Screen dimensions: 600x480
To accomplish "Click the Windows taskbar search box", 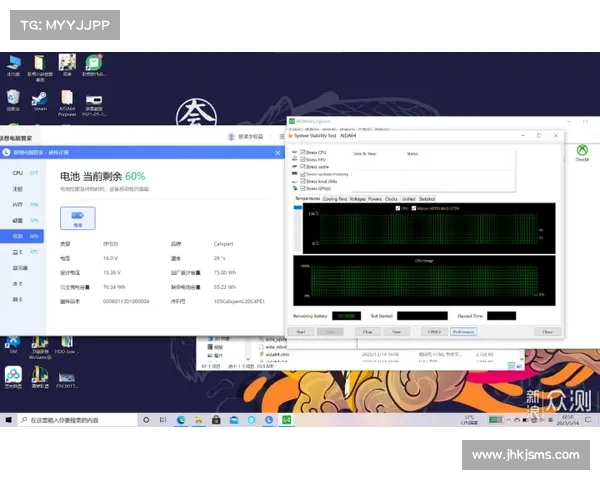I will (x=78, y=420).
